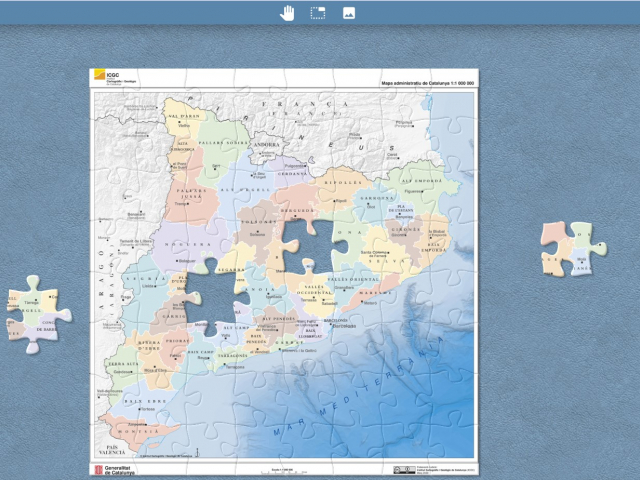The height and width of the screenshot is (480, 640).
Task: Click the GARROTXA region label
Action: point(375,198)
